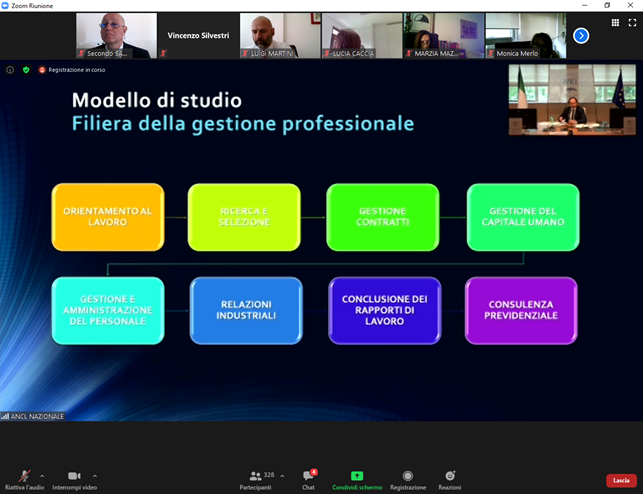The height and width of the screenshot is (494, 643).
Task: Show next participants with blue arrow
Action: click(x=581, y=36)
